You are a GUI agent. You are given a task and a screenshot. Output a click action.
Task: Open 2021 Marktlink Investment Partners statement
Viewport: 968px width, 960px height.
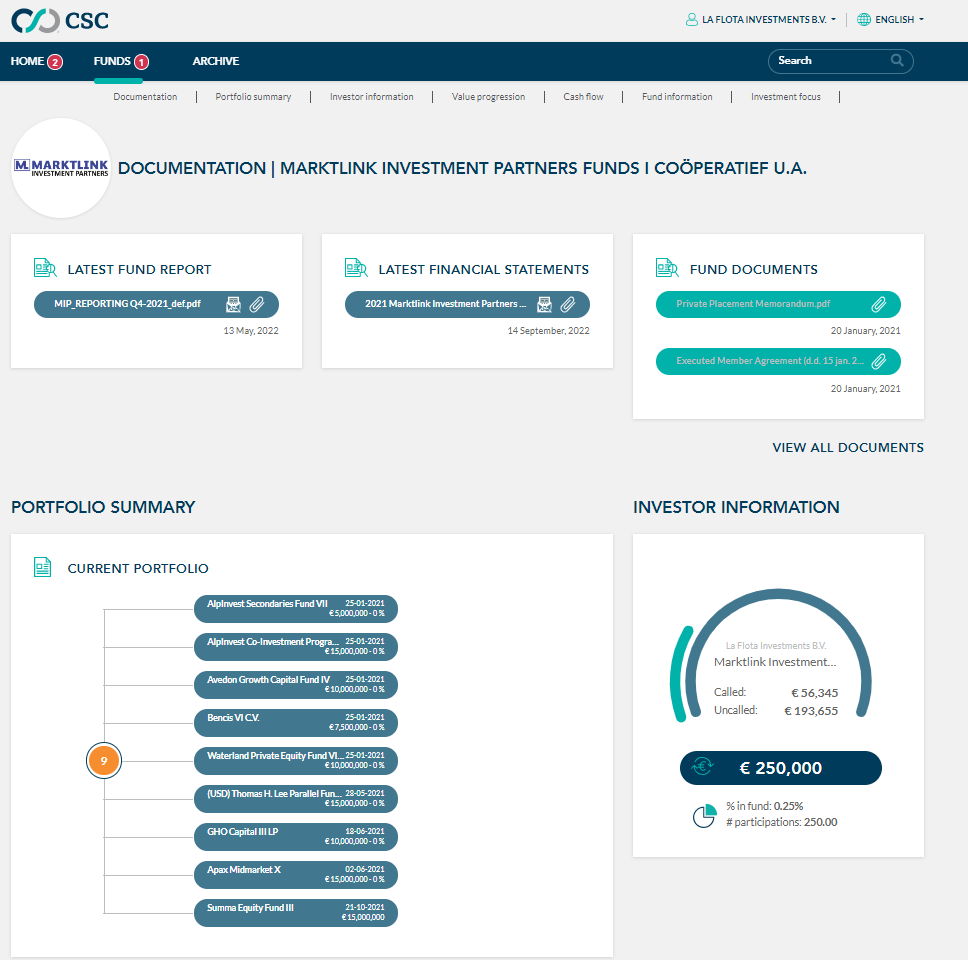[467, 304]
